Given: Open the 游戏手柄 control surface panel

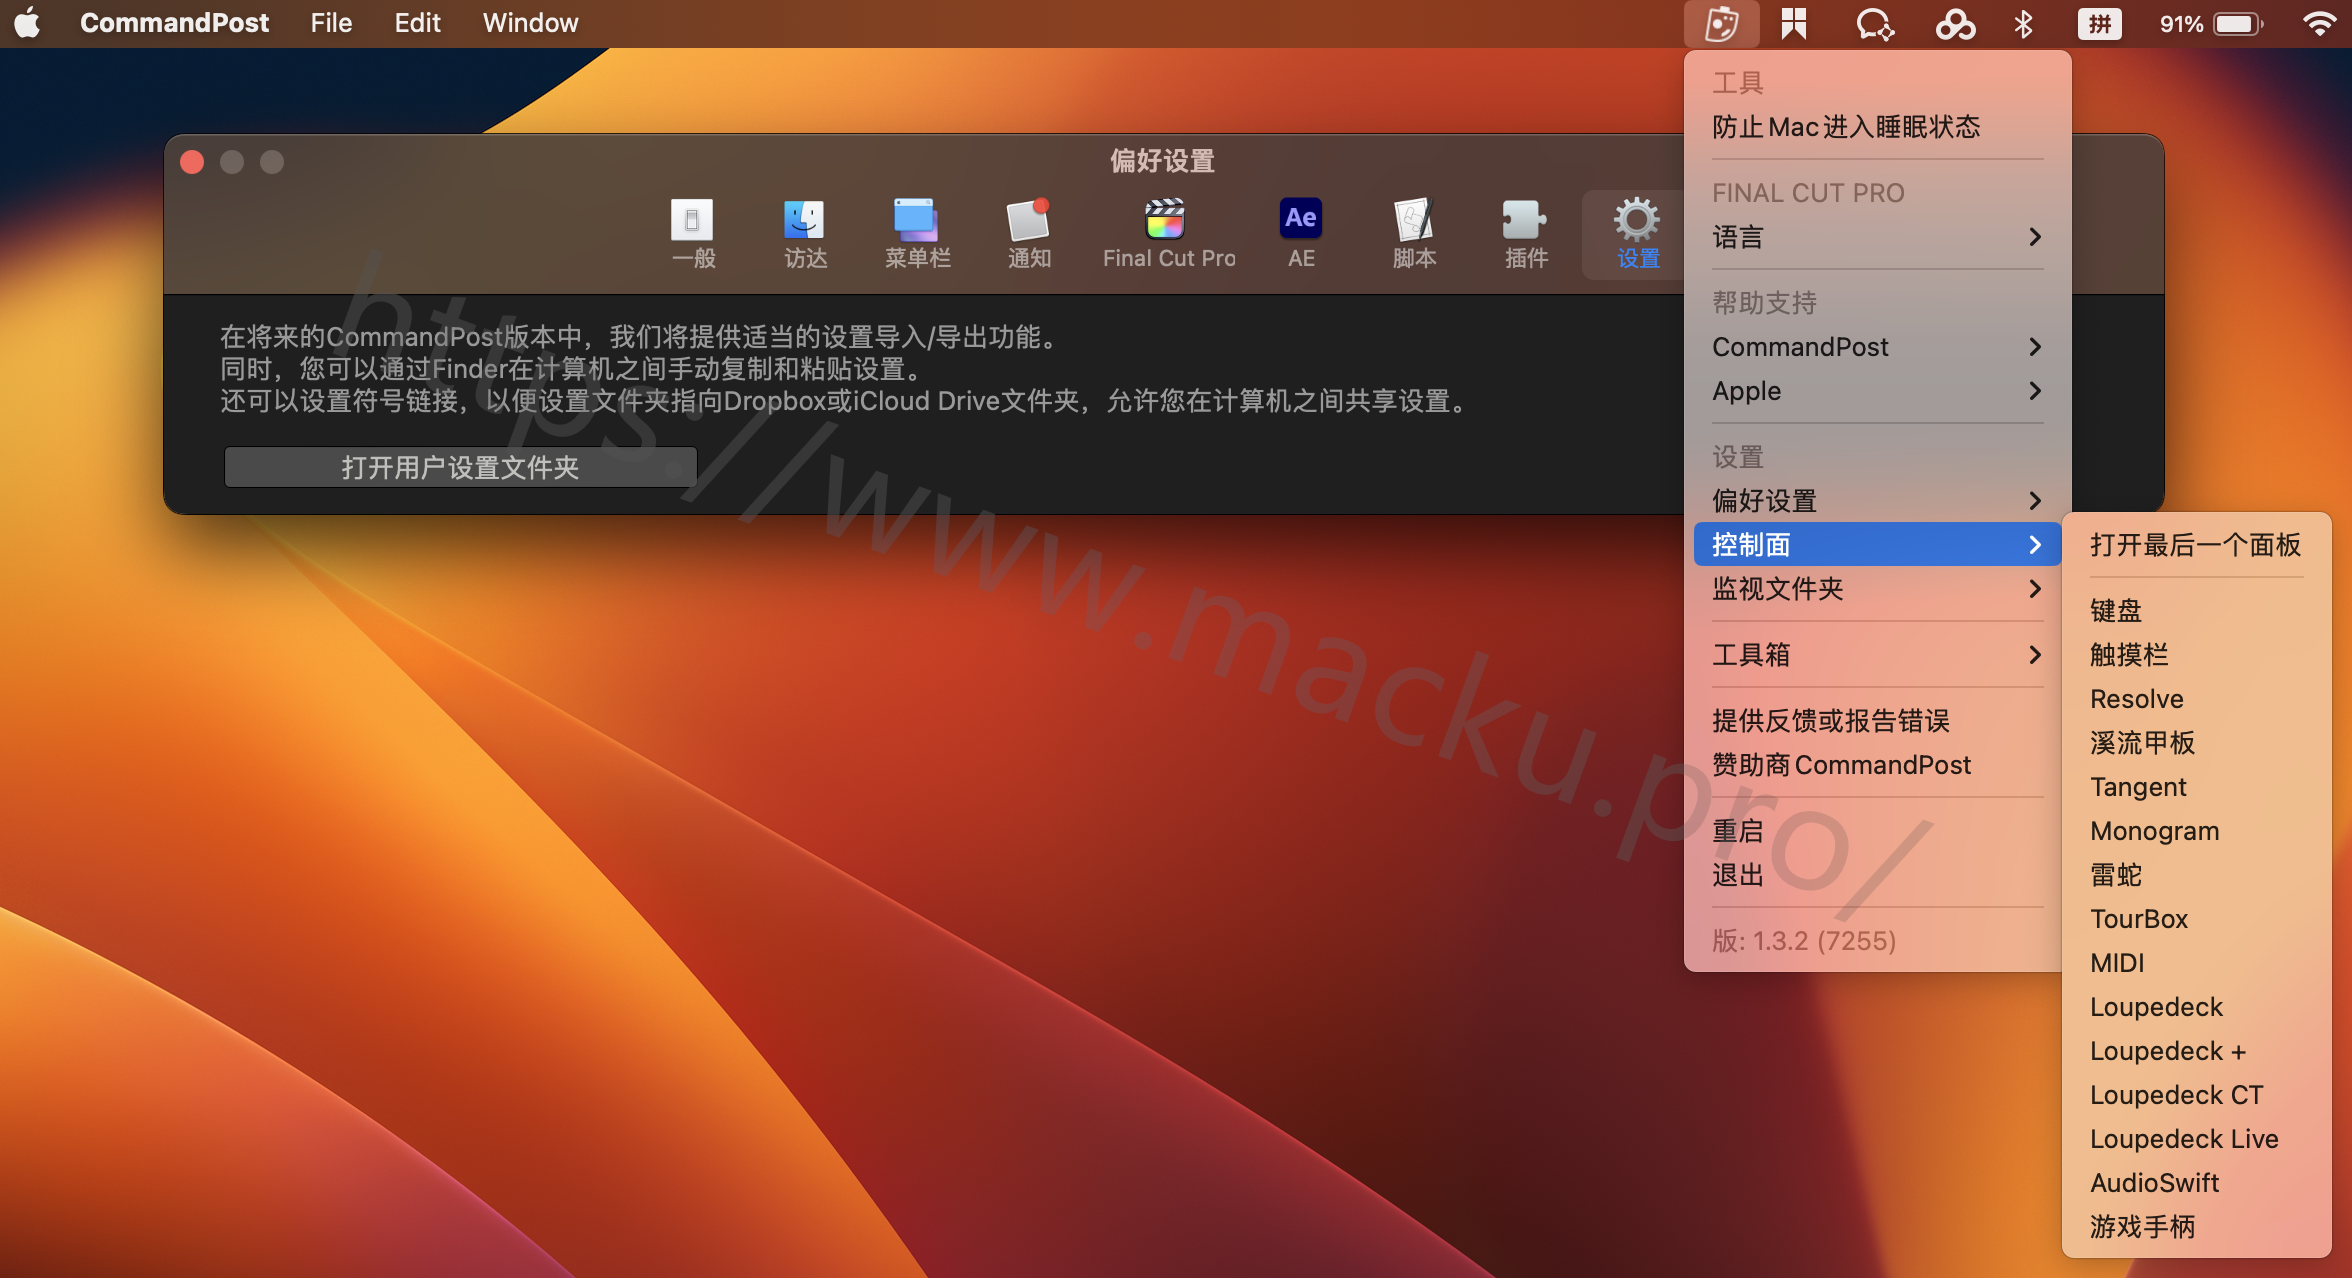Looking at the screenshot, I should tap(2197, 1227).
